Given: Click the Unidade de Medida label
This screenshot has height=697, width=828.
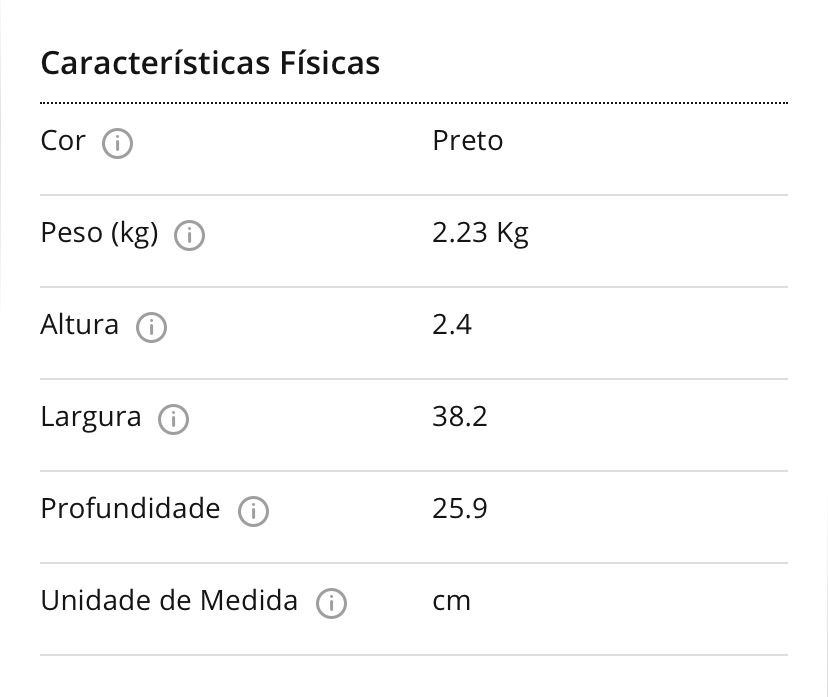Looking at the screenshot, I should click(169, 601).
